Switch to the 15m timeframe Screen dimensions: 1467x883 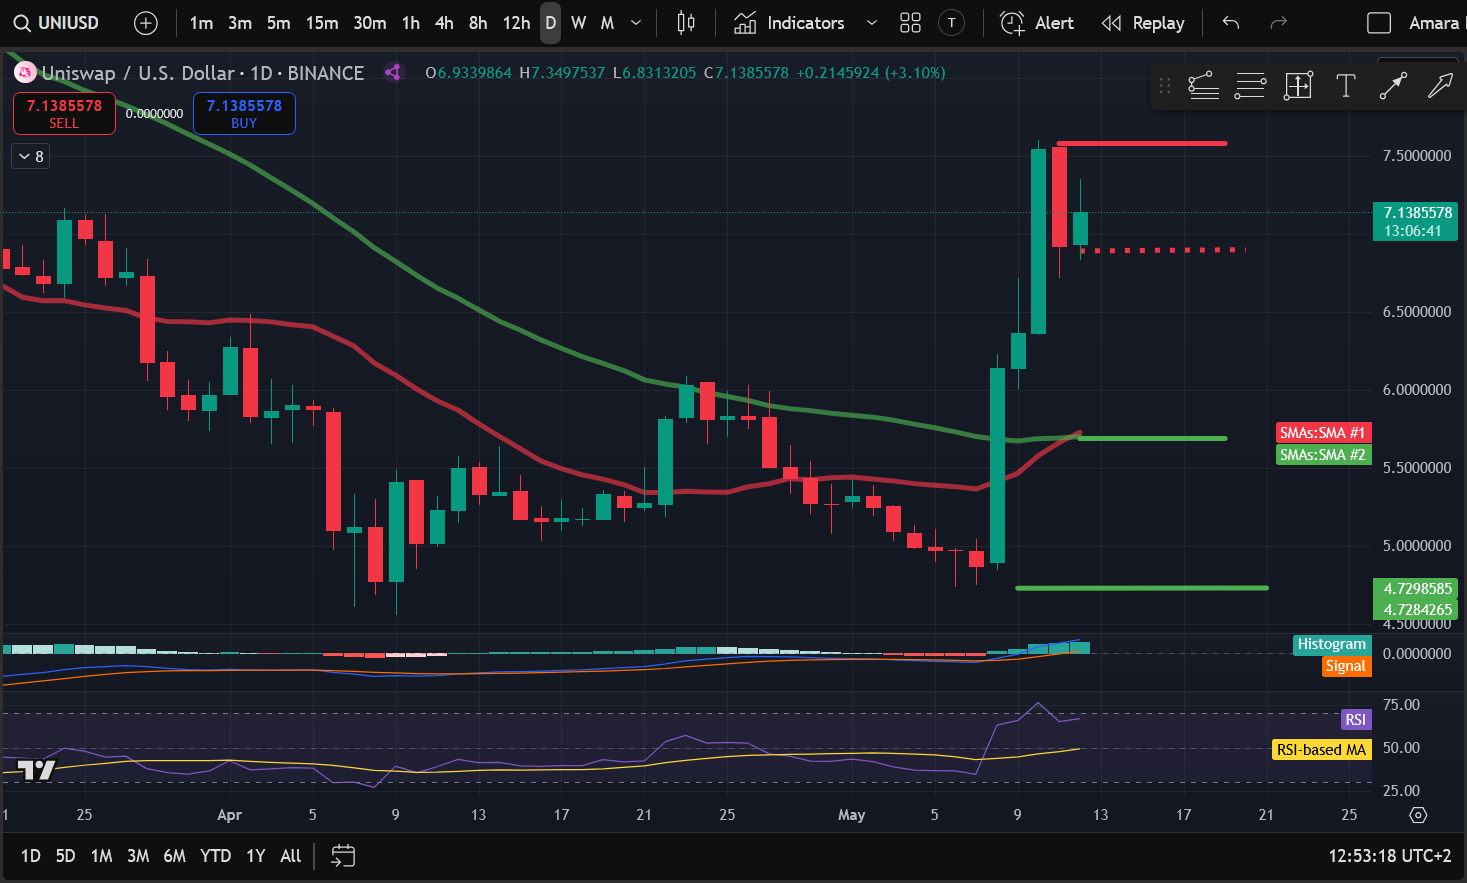click(x=322, y=22)
